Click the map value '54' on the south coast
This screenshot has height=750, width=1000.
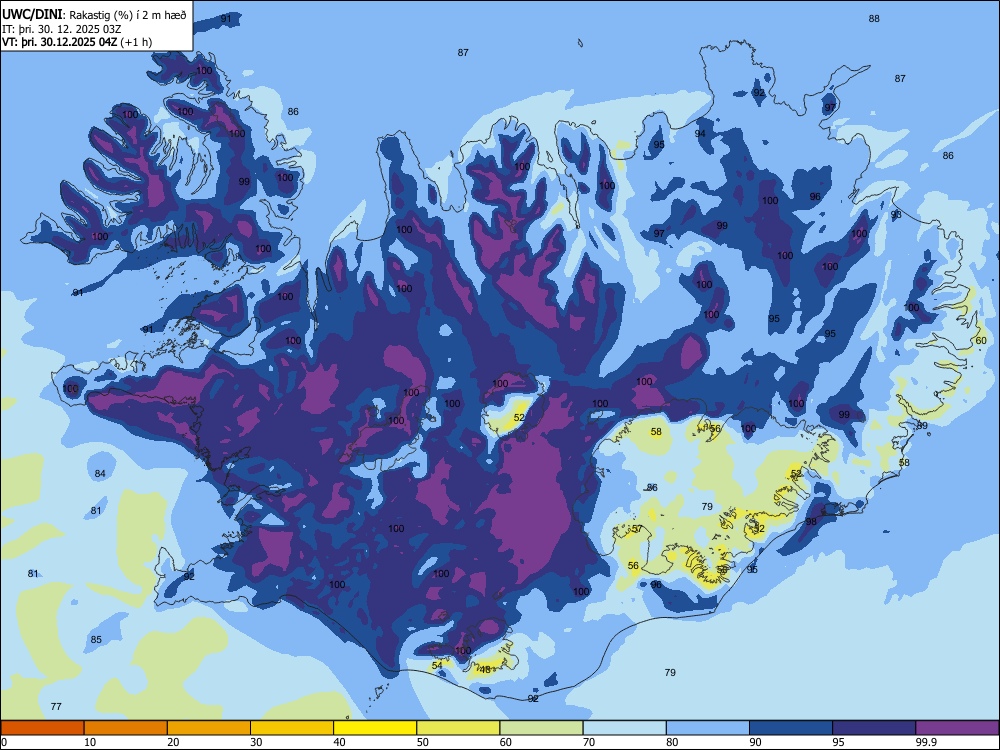[x=437, y=665]
